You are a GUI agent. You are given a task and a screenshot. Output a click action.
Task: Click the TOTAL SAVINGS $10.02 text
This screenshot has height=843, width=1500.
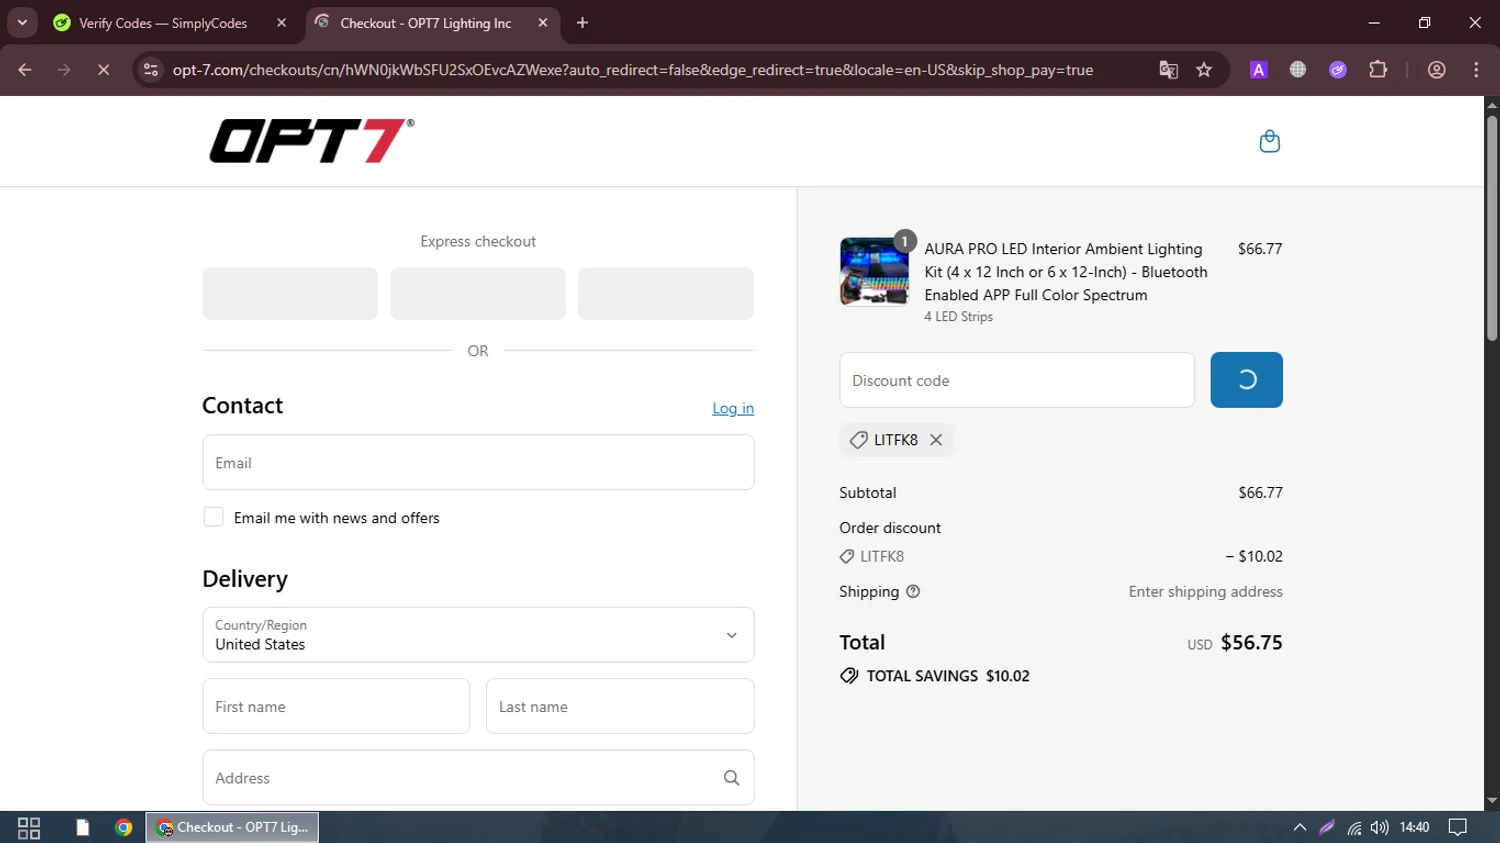[948, 676]
